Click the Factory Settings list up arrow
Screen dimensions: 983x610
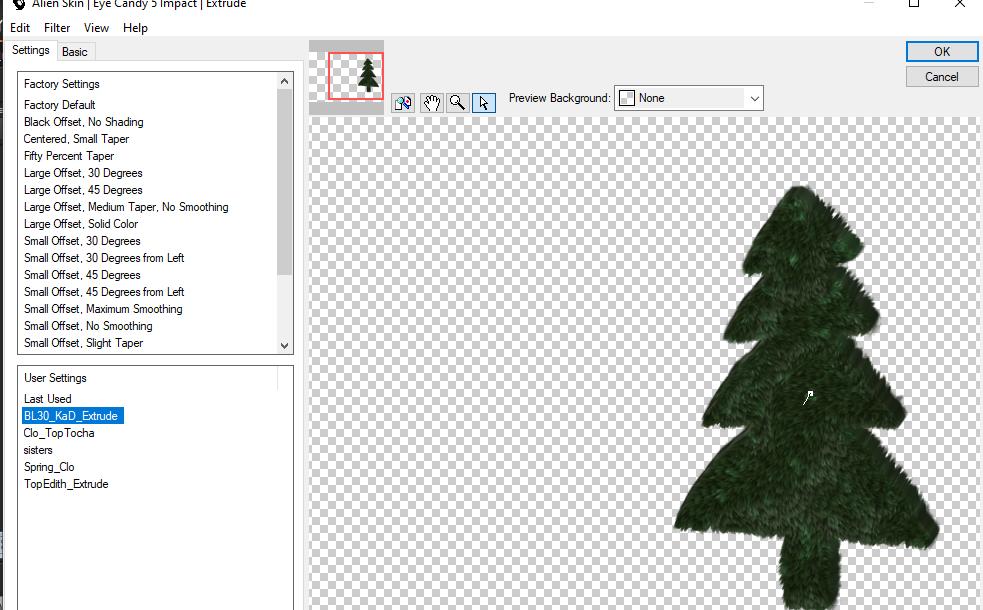pos(285,81)
